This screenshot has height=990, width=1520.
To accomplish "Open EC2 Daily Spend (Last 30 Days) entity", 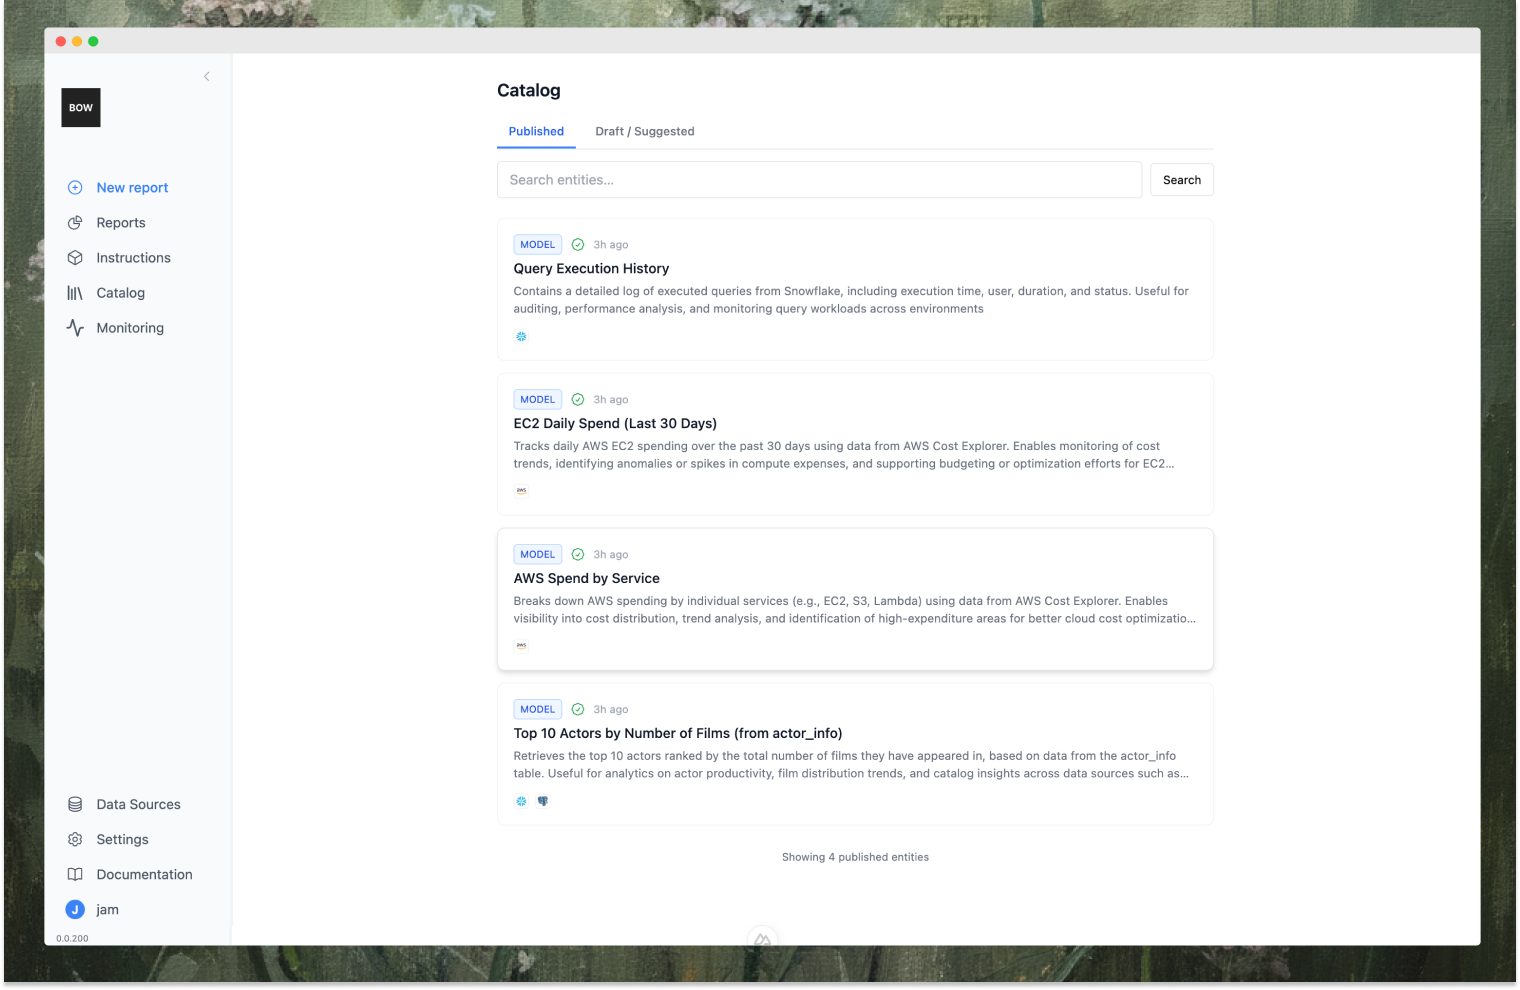I will 615,424.
